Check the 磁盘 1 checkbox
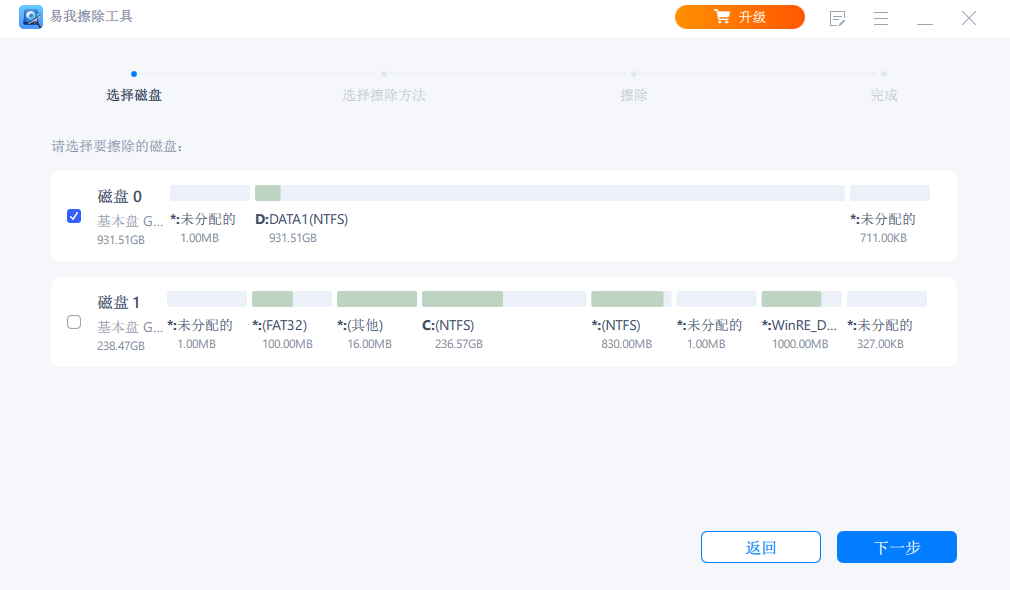The height and width of the screenshot is (590, 1010). click(74, 322)
